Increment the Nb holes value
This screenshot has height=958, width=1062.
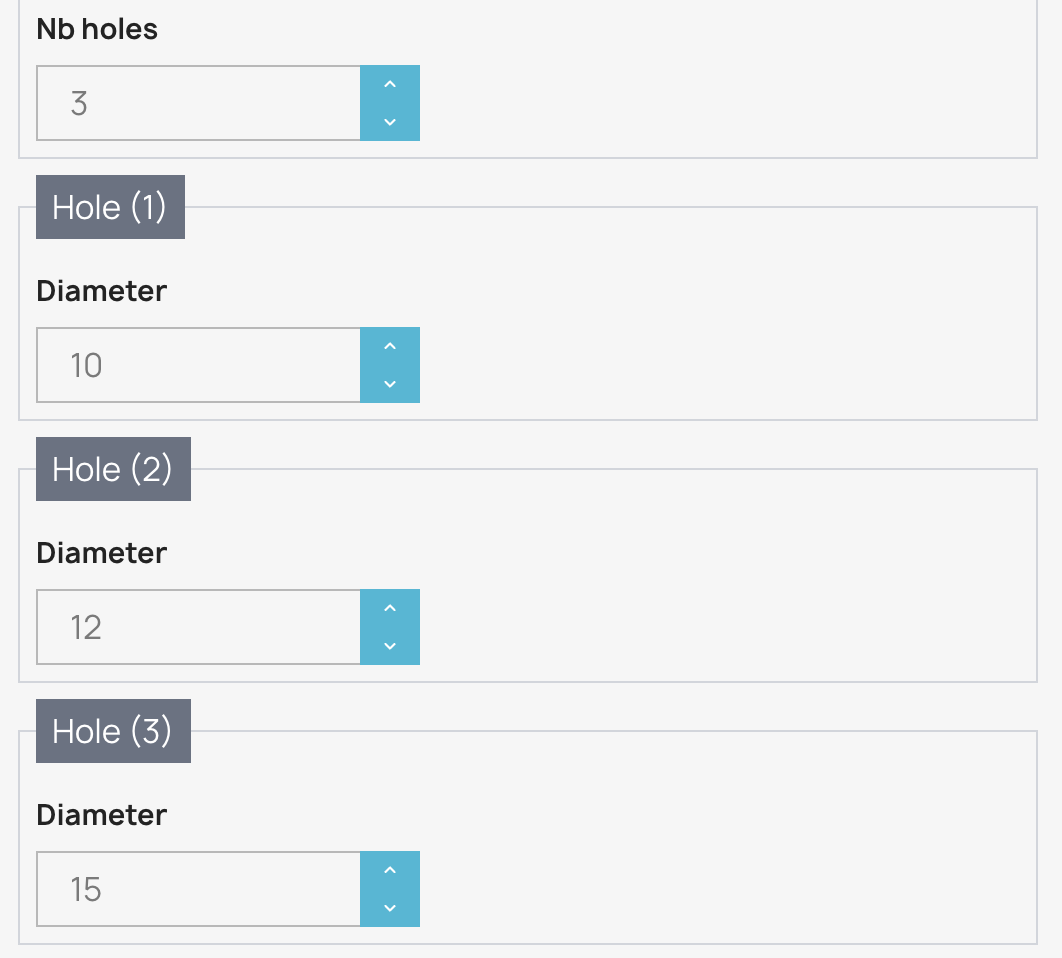click(390, 85)
